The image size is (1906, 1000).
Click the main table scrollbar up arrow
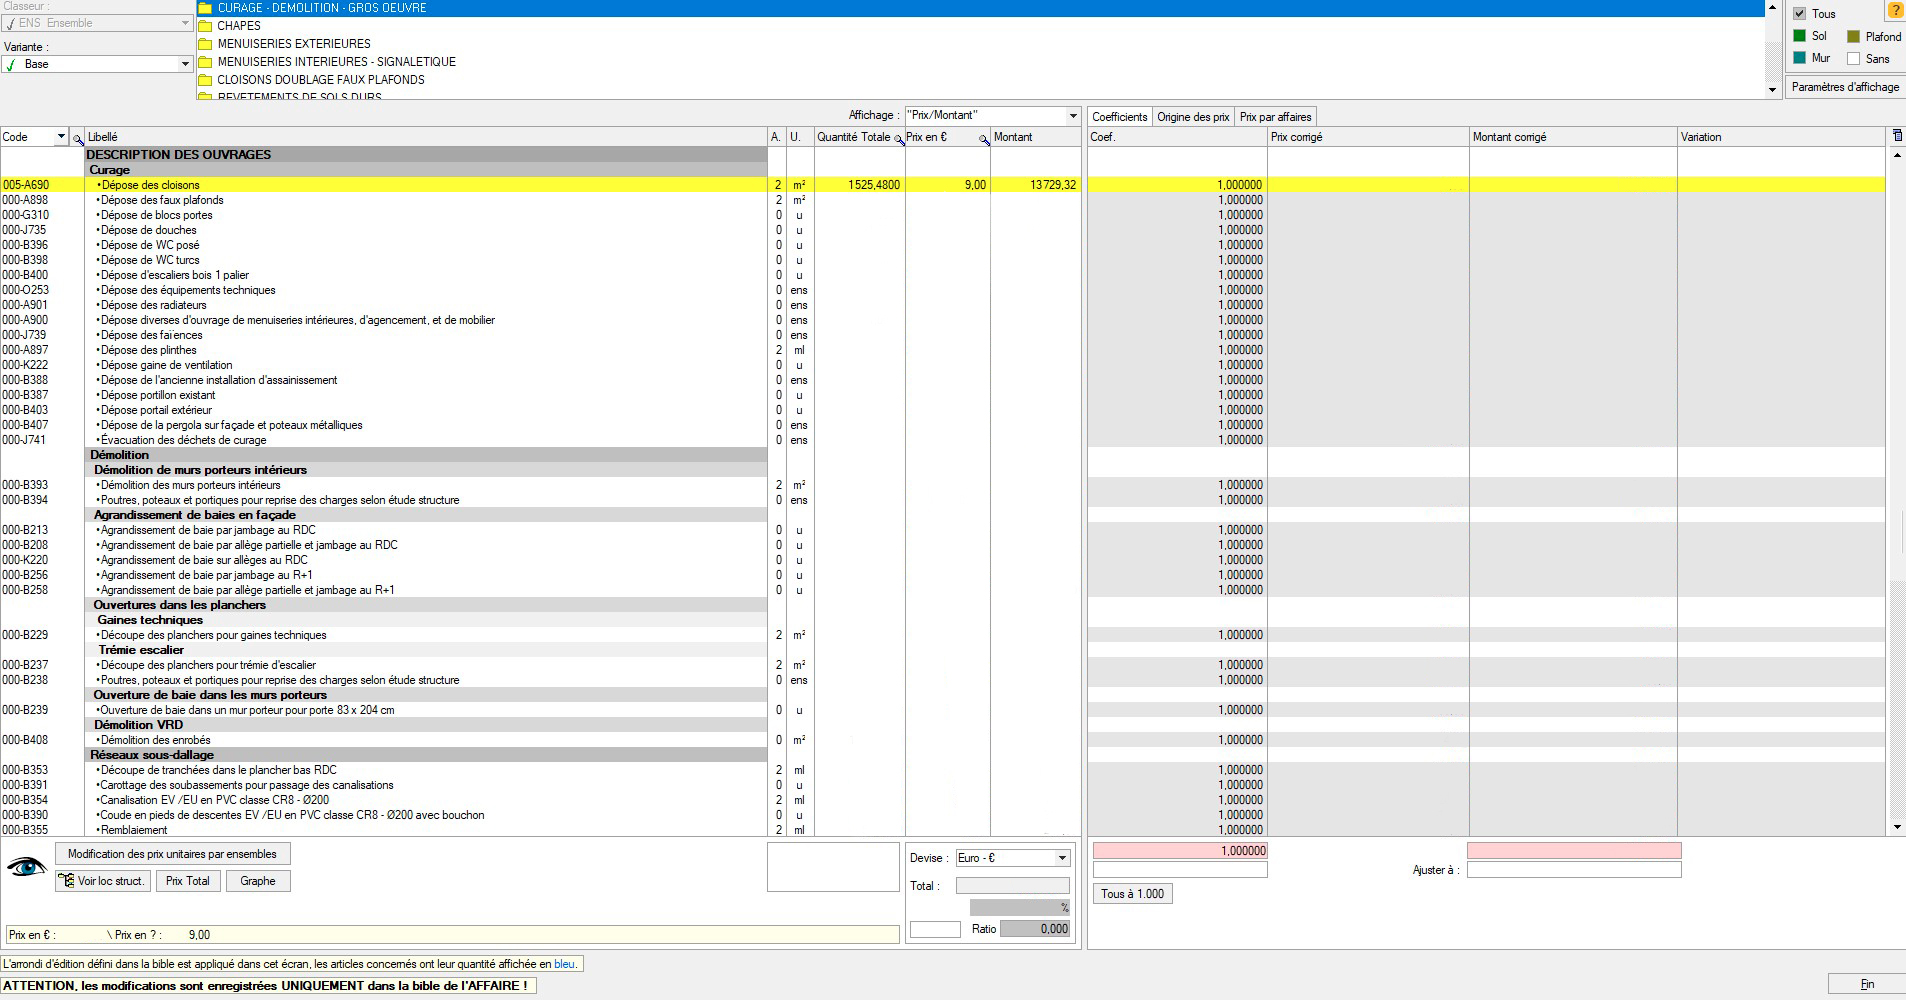click(x=1898, y=156)
